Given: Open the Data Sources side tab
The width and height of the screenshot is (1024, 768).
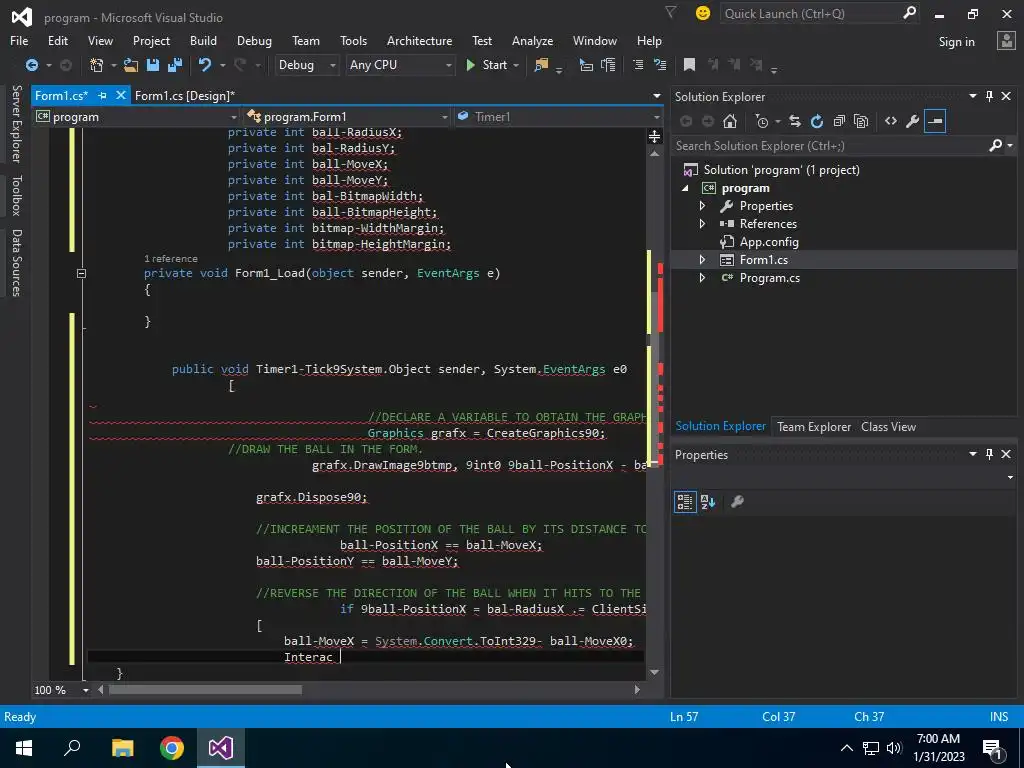Looking at the screenshot, I should click(16, 263).
